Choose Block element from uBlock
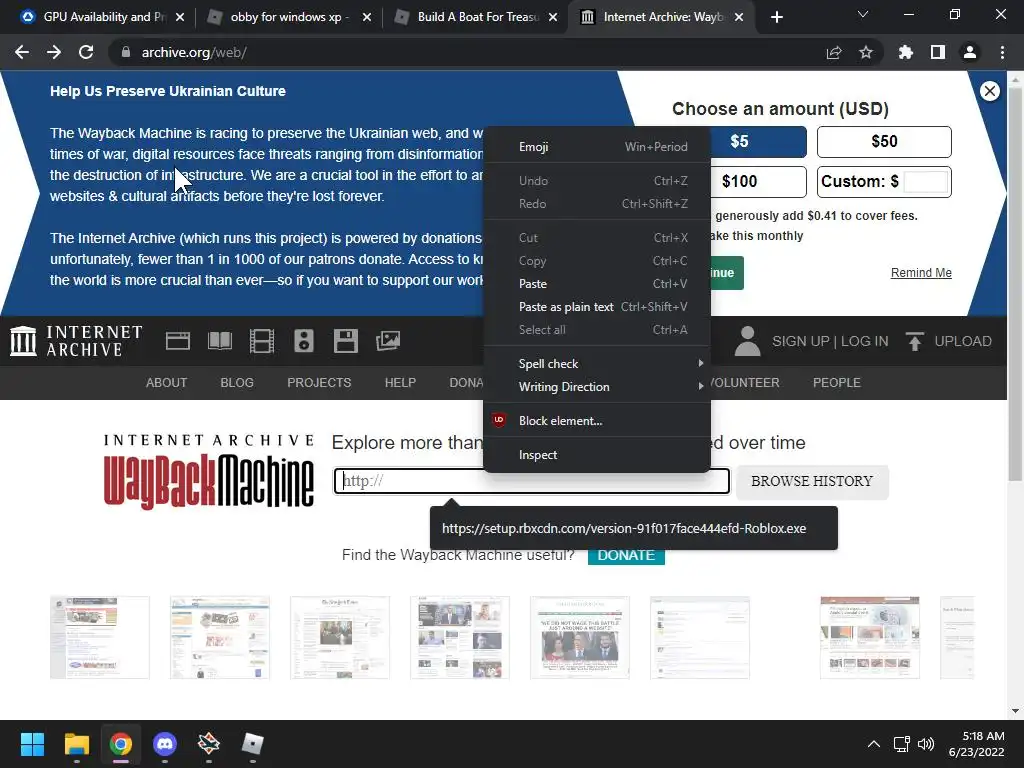The image size is (1024, 768). click(x=597, y=421)
